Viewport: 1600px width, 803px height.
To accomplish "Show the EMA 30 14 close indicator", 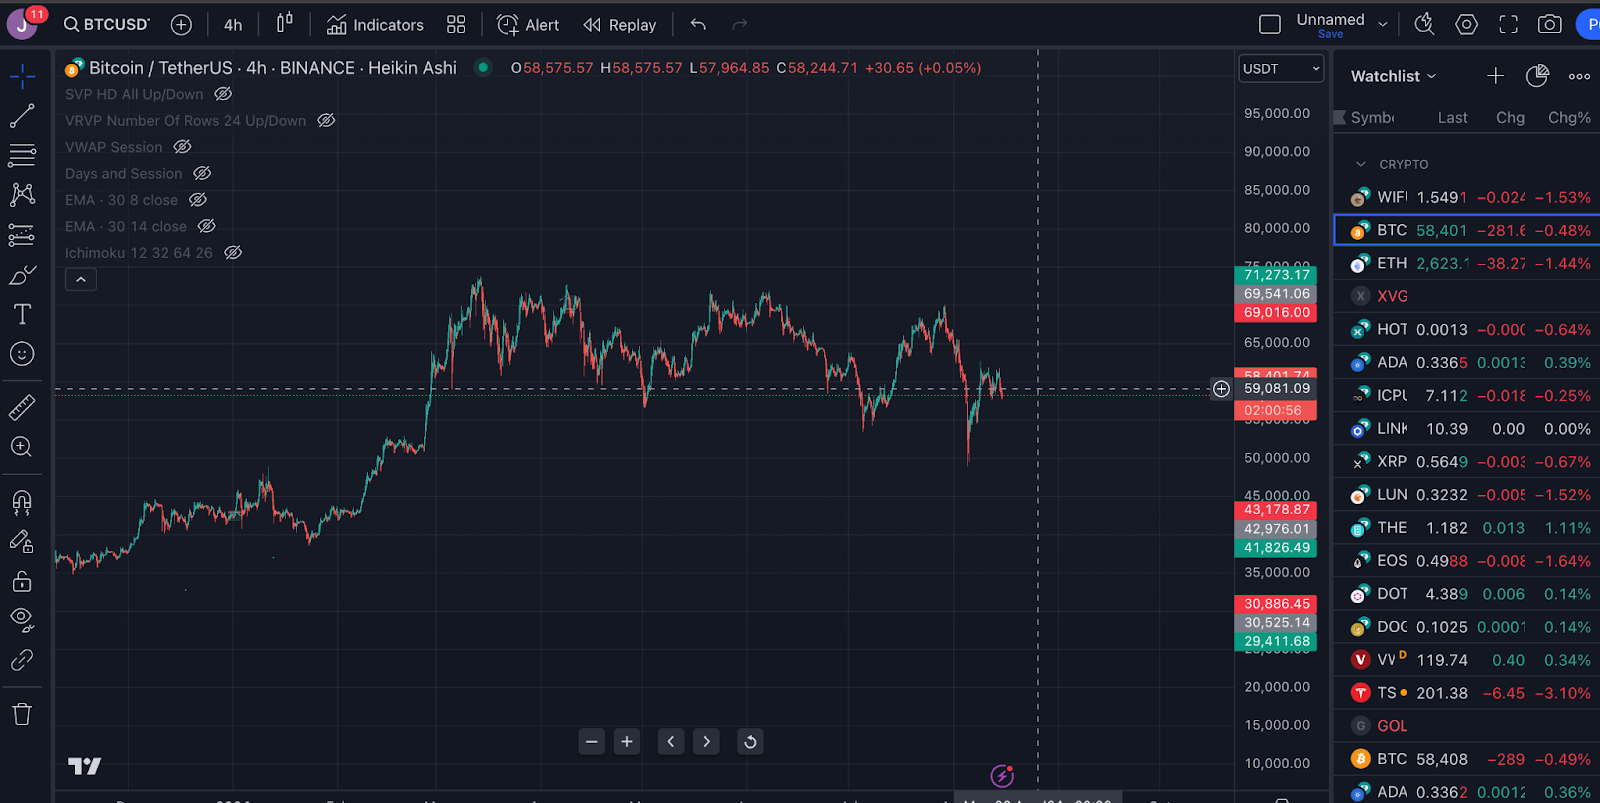I will pyautogui.click(x=206, y=226).
